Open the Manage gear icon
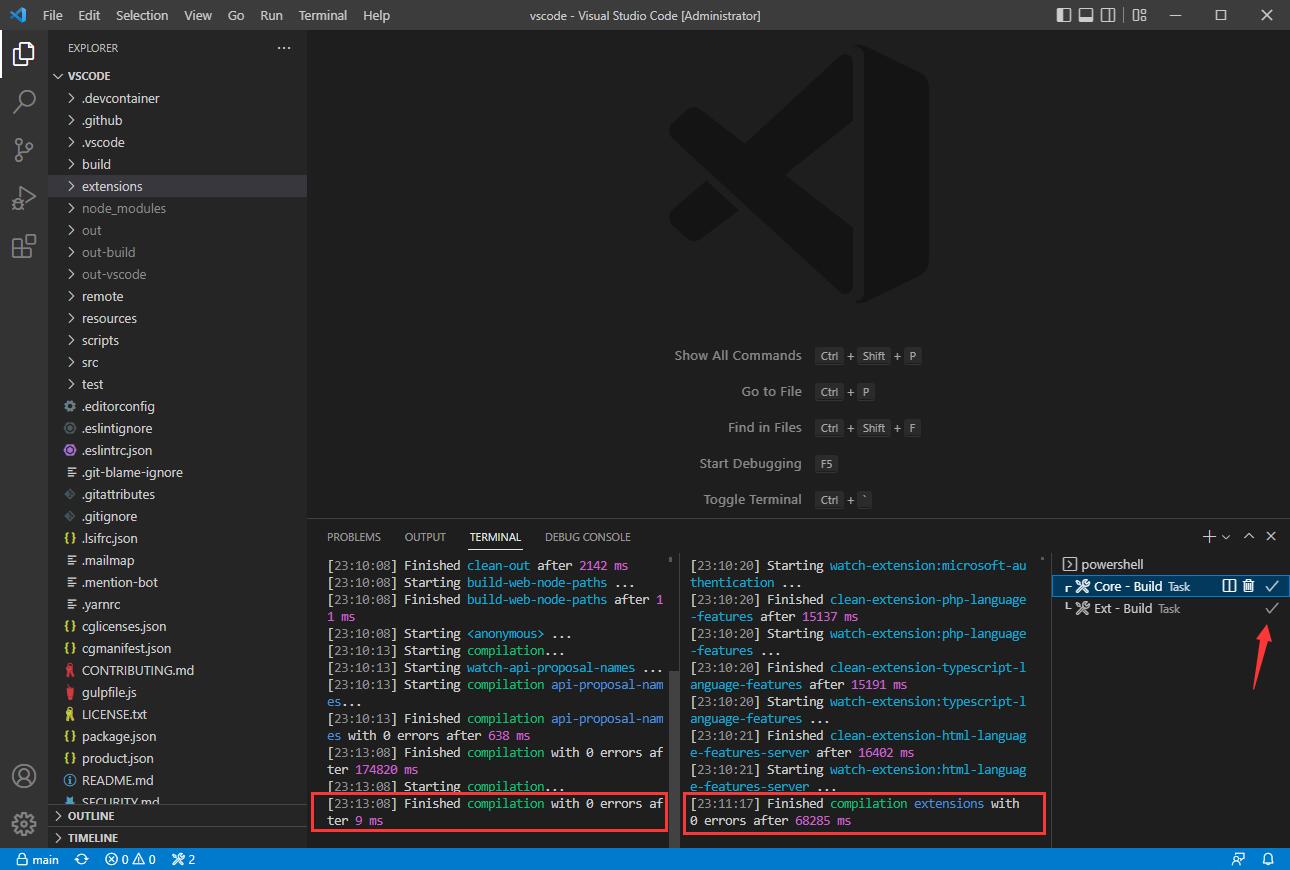 (24, 823)
